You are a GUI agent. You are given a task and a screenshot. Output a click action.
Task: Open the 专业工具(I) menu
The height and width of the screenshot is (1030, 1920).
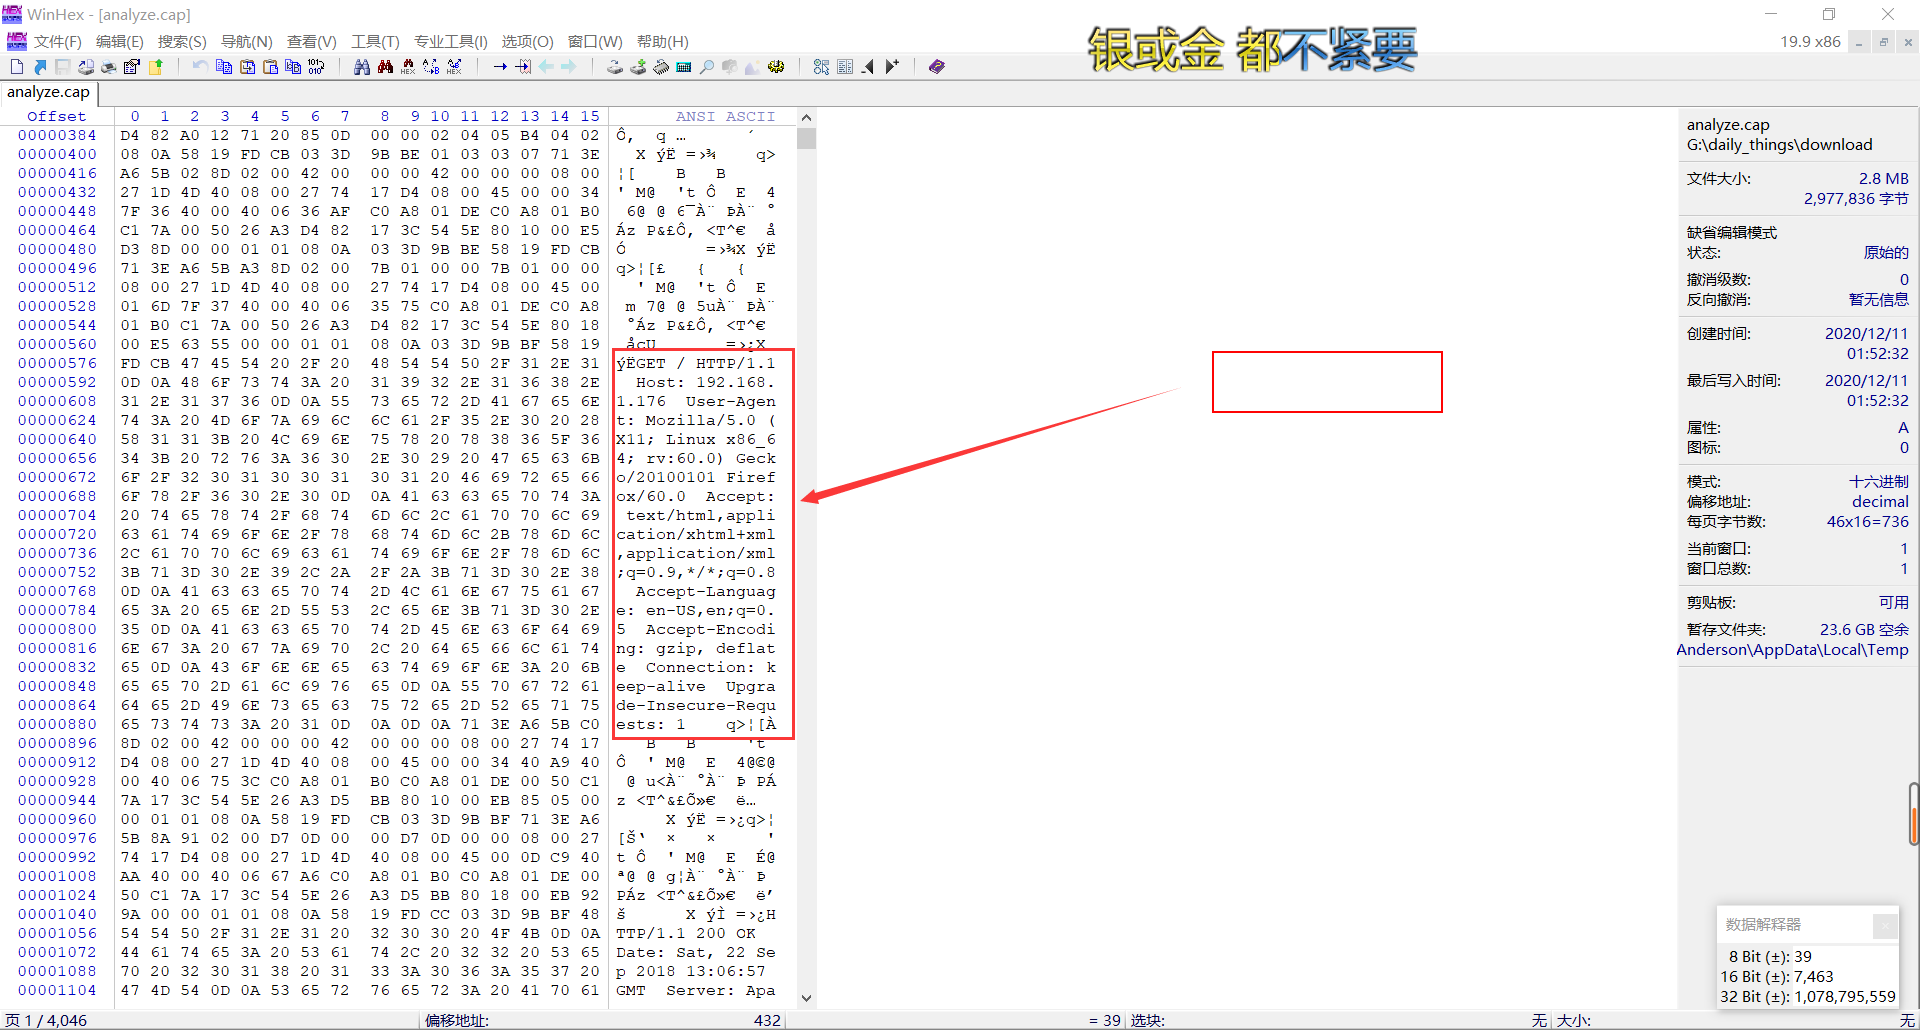coord(450,41)
